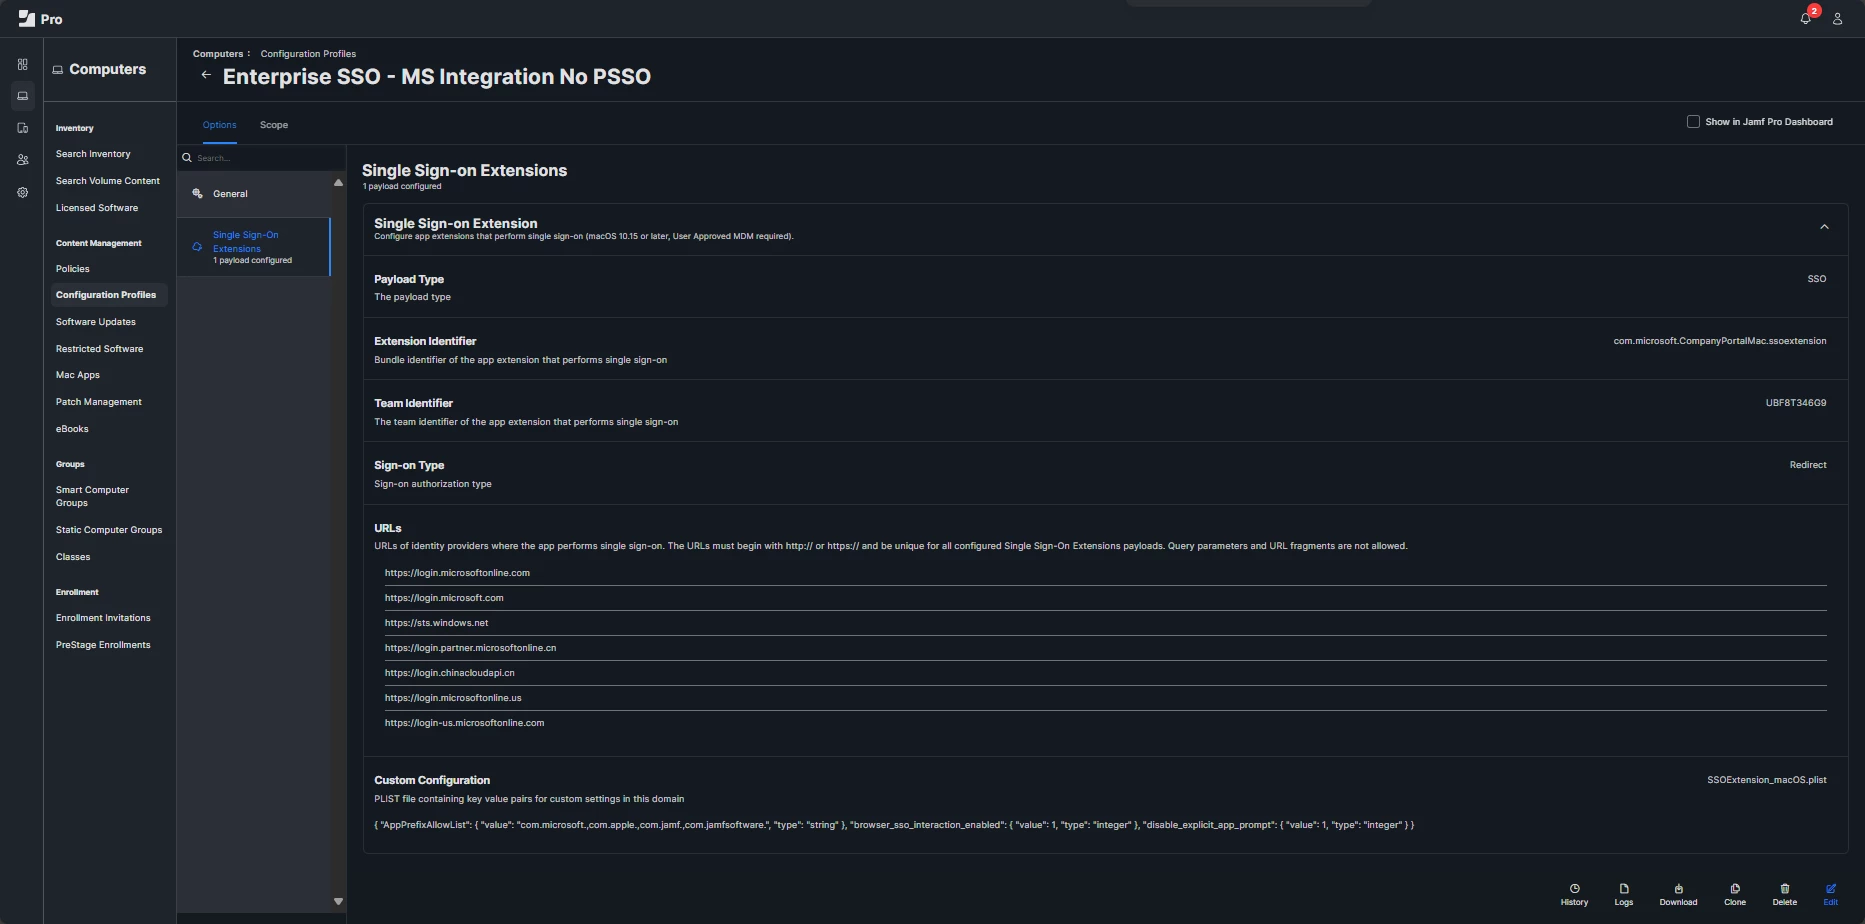Open the notifications bell icon
Screen dimensions: 1865x924
point(1806,19)
